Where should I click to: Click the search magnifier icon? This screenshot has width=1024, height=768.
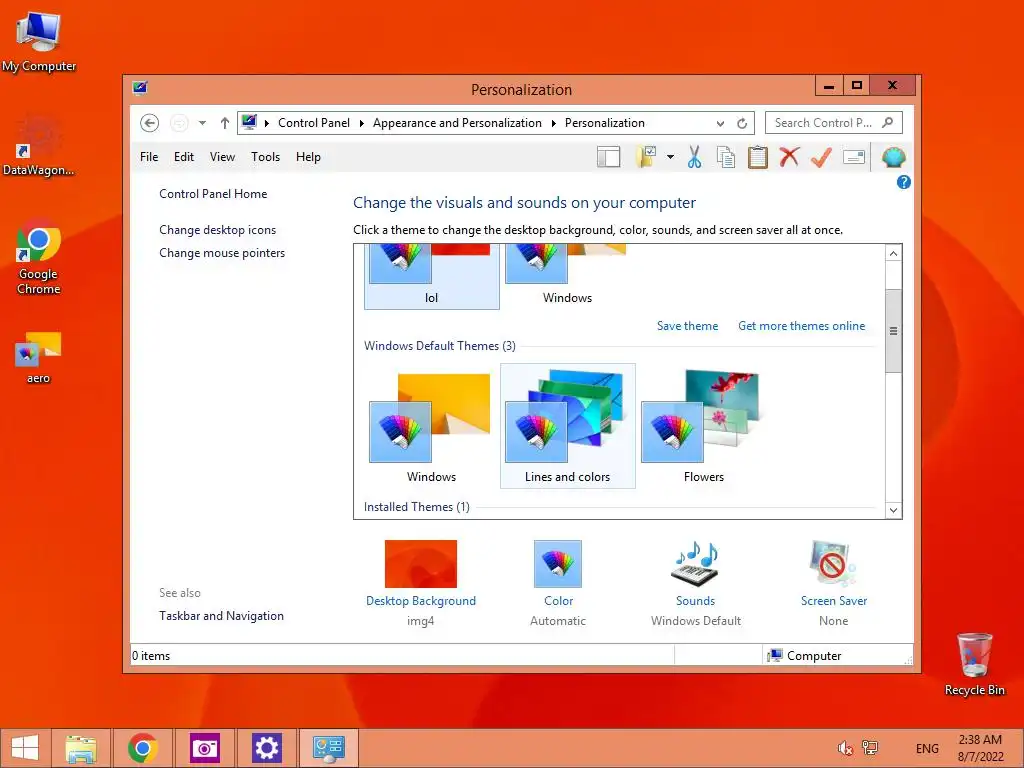(887, 122)
